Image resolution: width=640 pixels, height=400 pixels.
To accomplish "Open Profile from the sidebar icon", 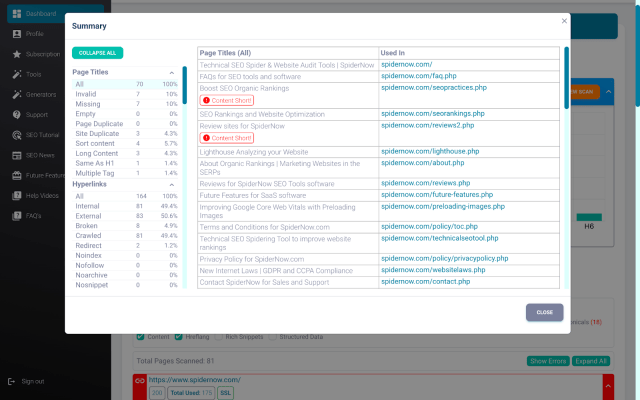I will [x=17, y=34].
